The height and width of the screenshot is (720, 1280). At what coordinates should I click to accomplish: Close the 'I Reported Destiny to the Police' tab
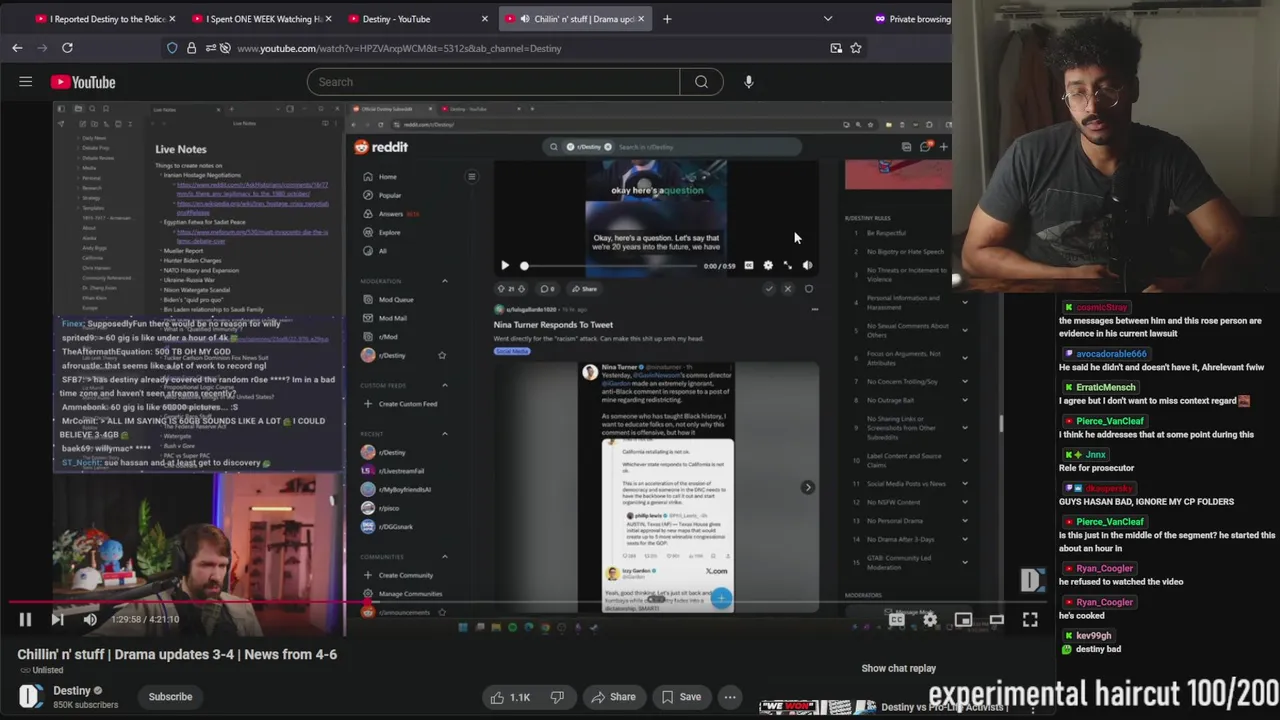173,19
